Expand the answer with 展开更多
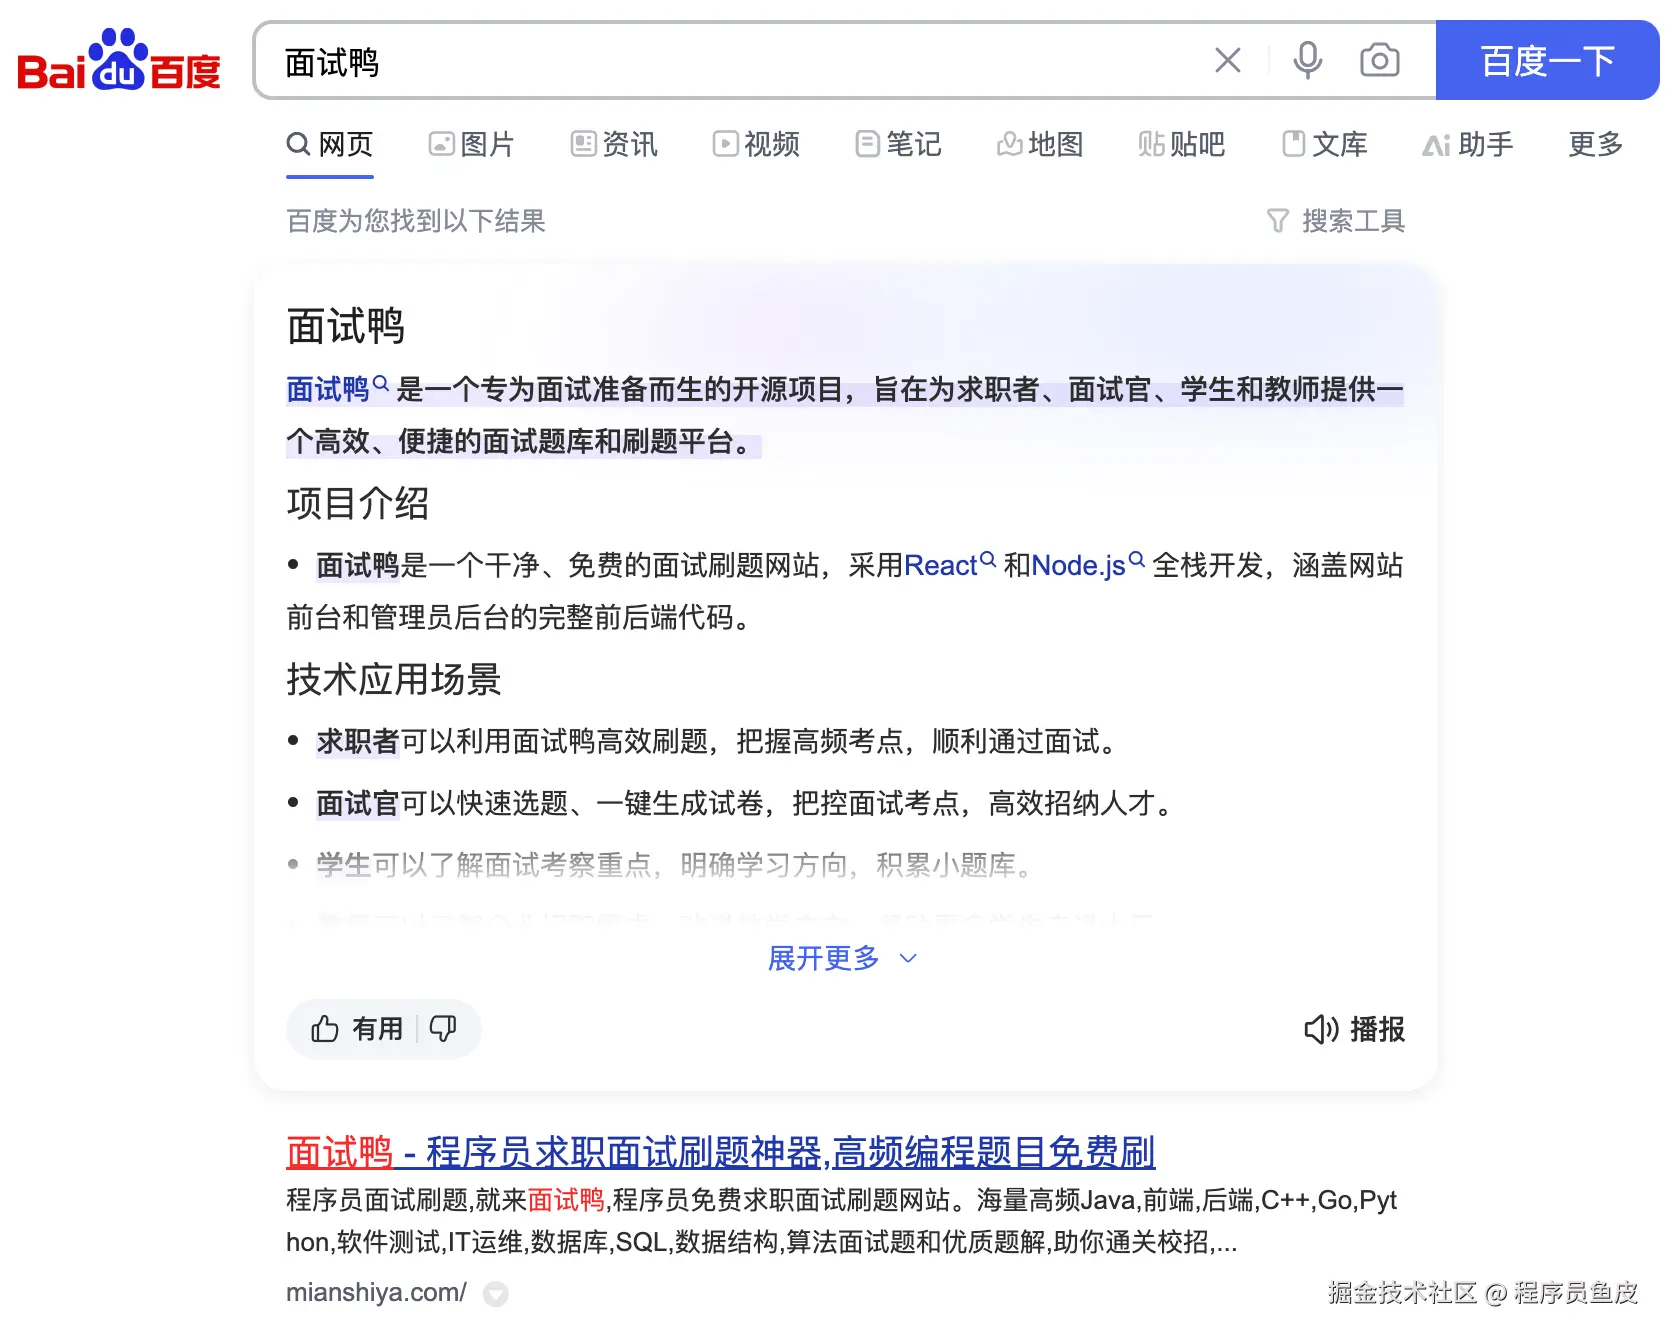1672x1340 pixels. [842, 958]
